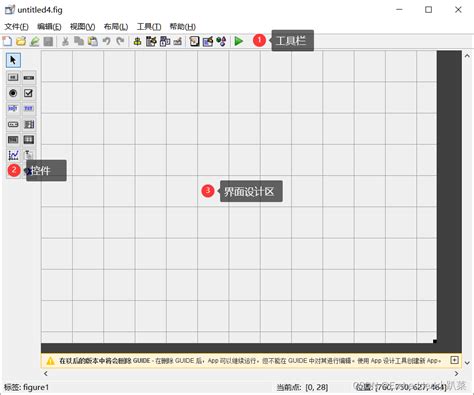Open the 工具(T) menu
Screen dimensions: 474x395
pos(149,27)
